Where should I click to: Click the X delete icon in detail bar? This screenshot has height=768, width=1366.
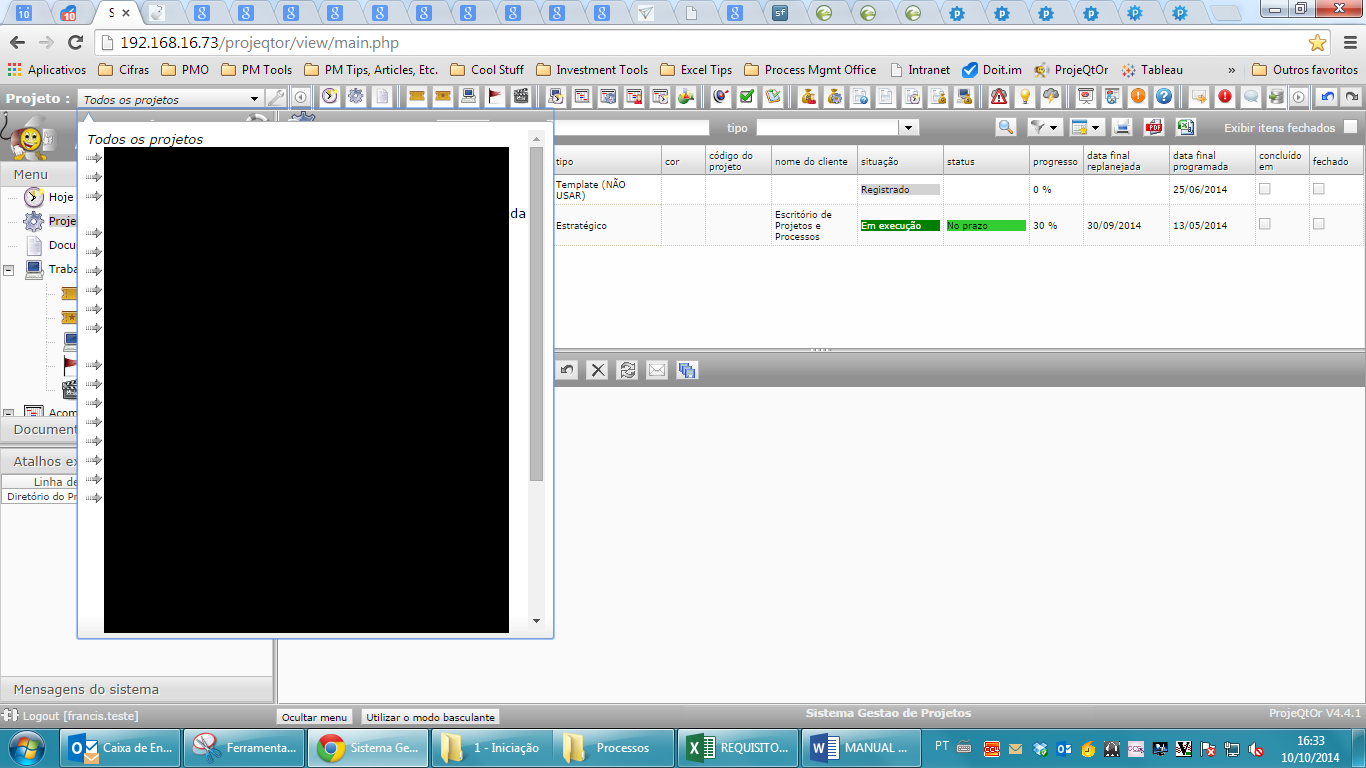tap(597, 370)
